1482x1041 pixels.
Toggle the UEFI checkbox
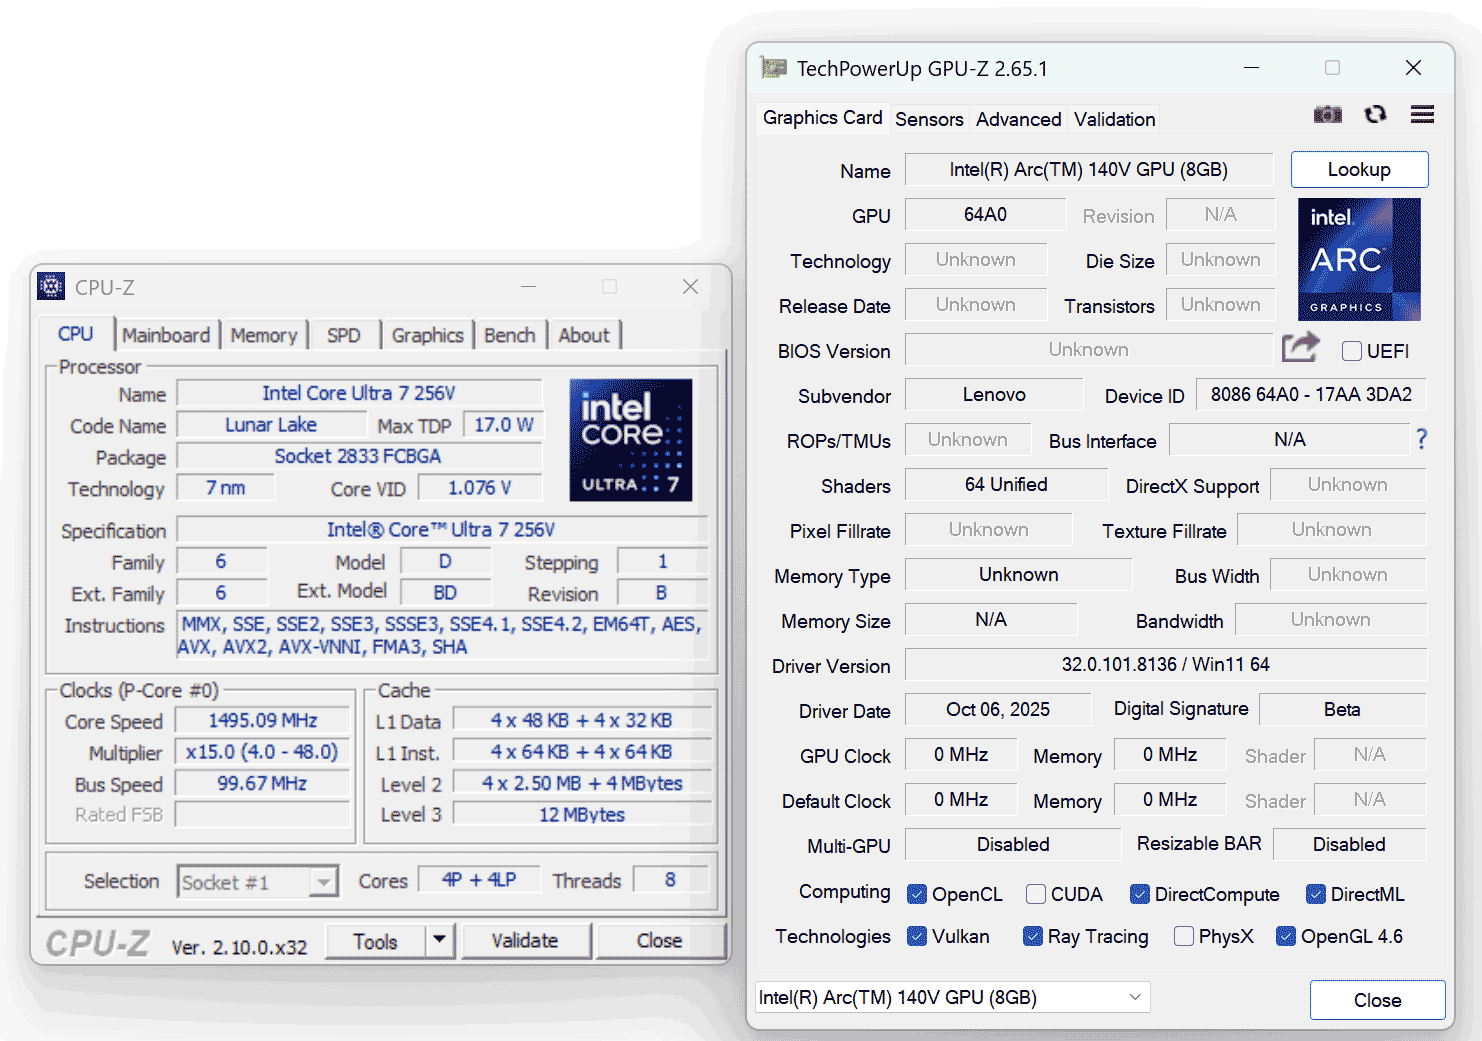[x=1352, y=351]
